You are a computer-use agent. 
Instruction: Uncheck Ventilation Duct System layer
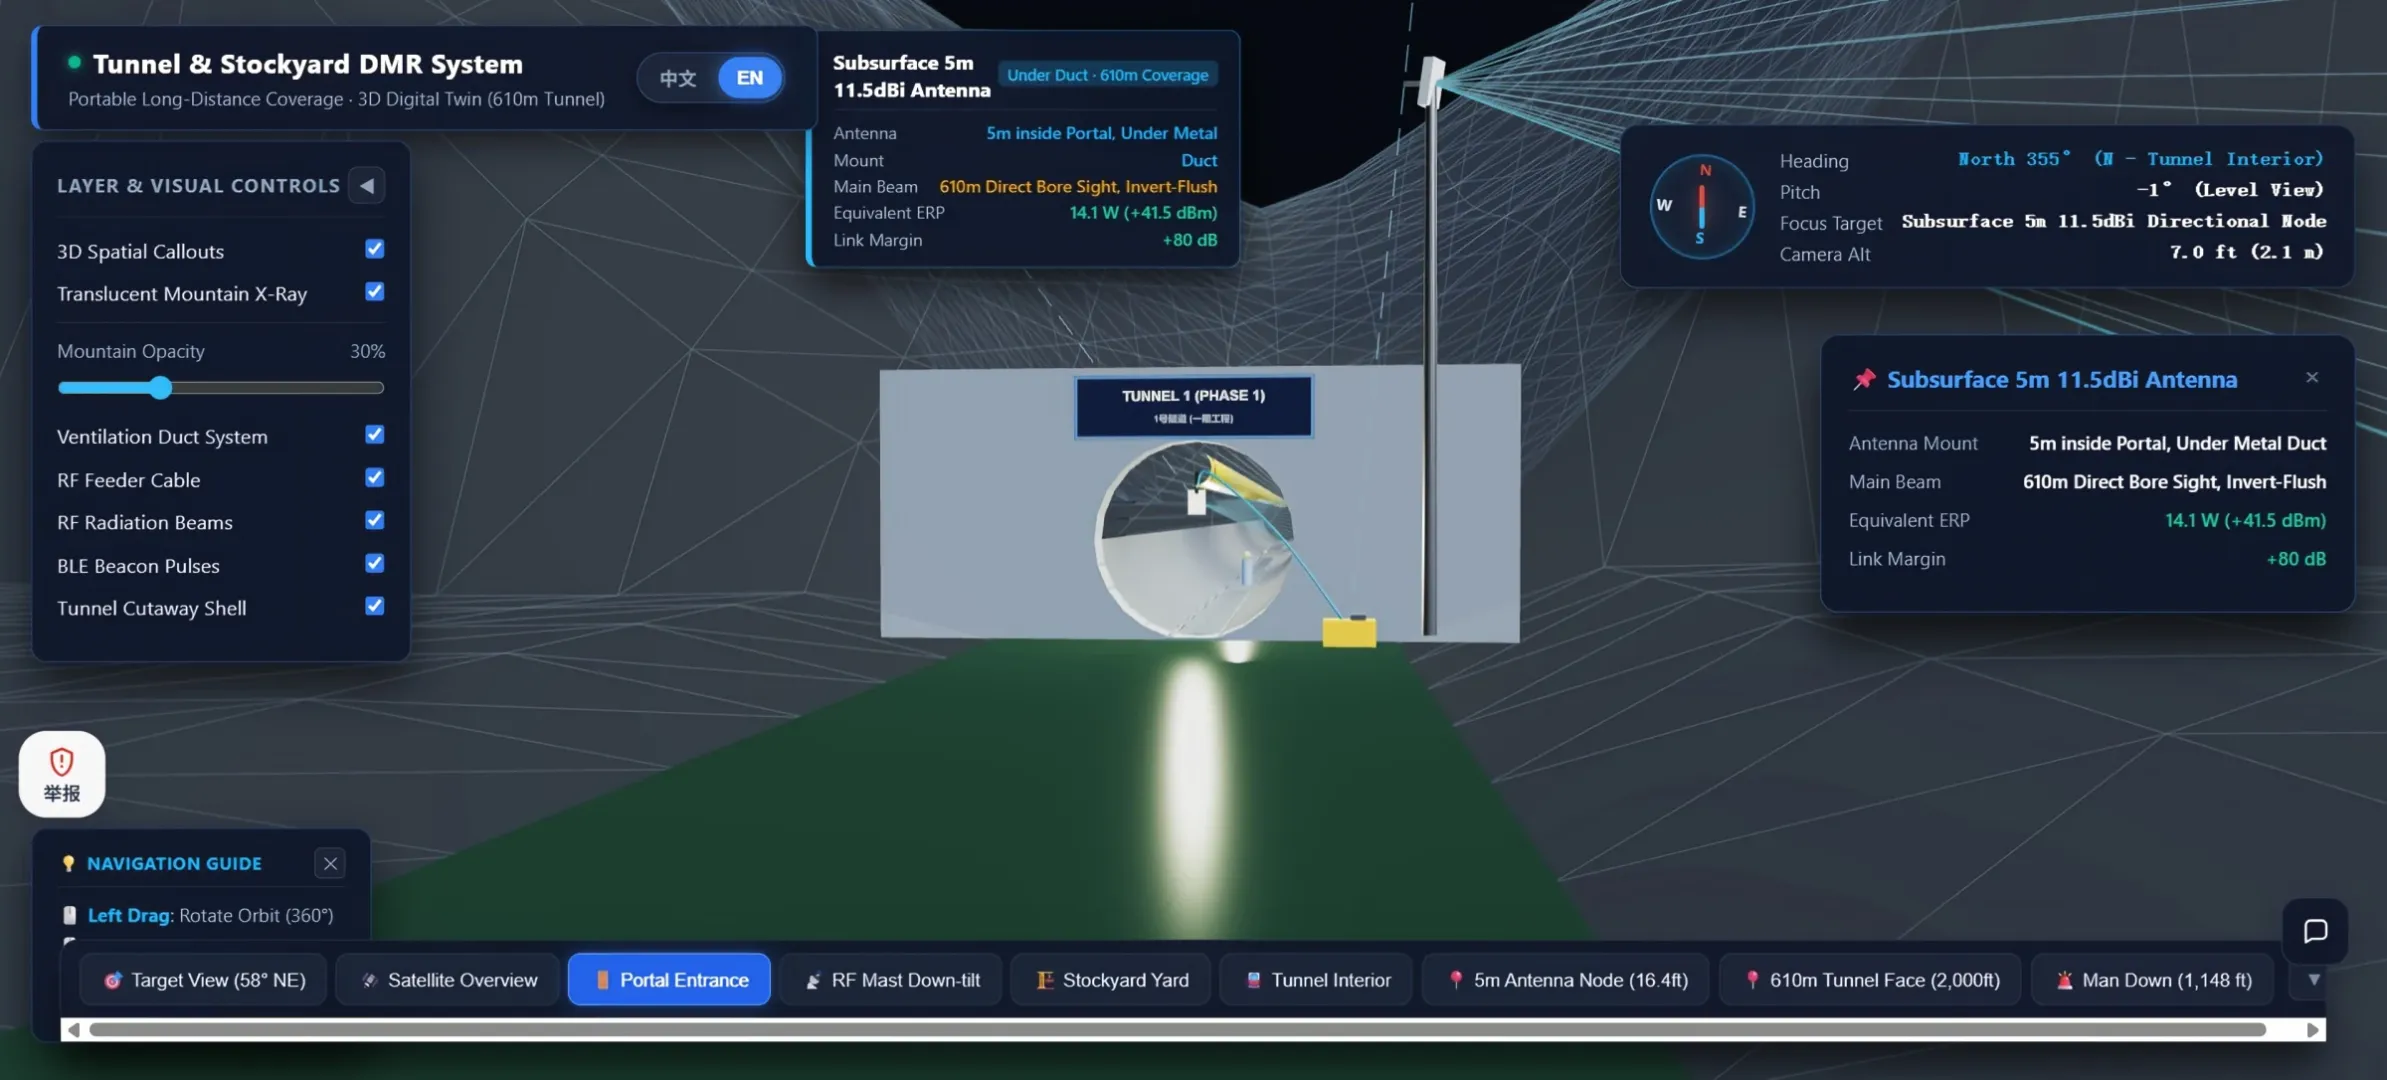[375, 435]
